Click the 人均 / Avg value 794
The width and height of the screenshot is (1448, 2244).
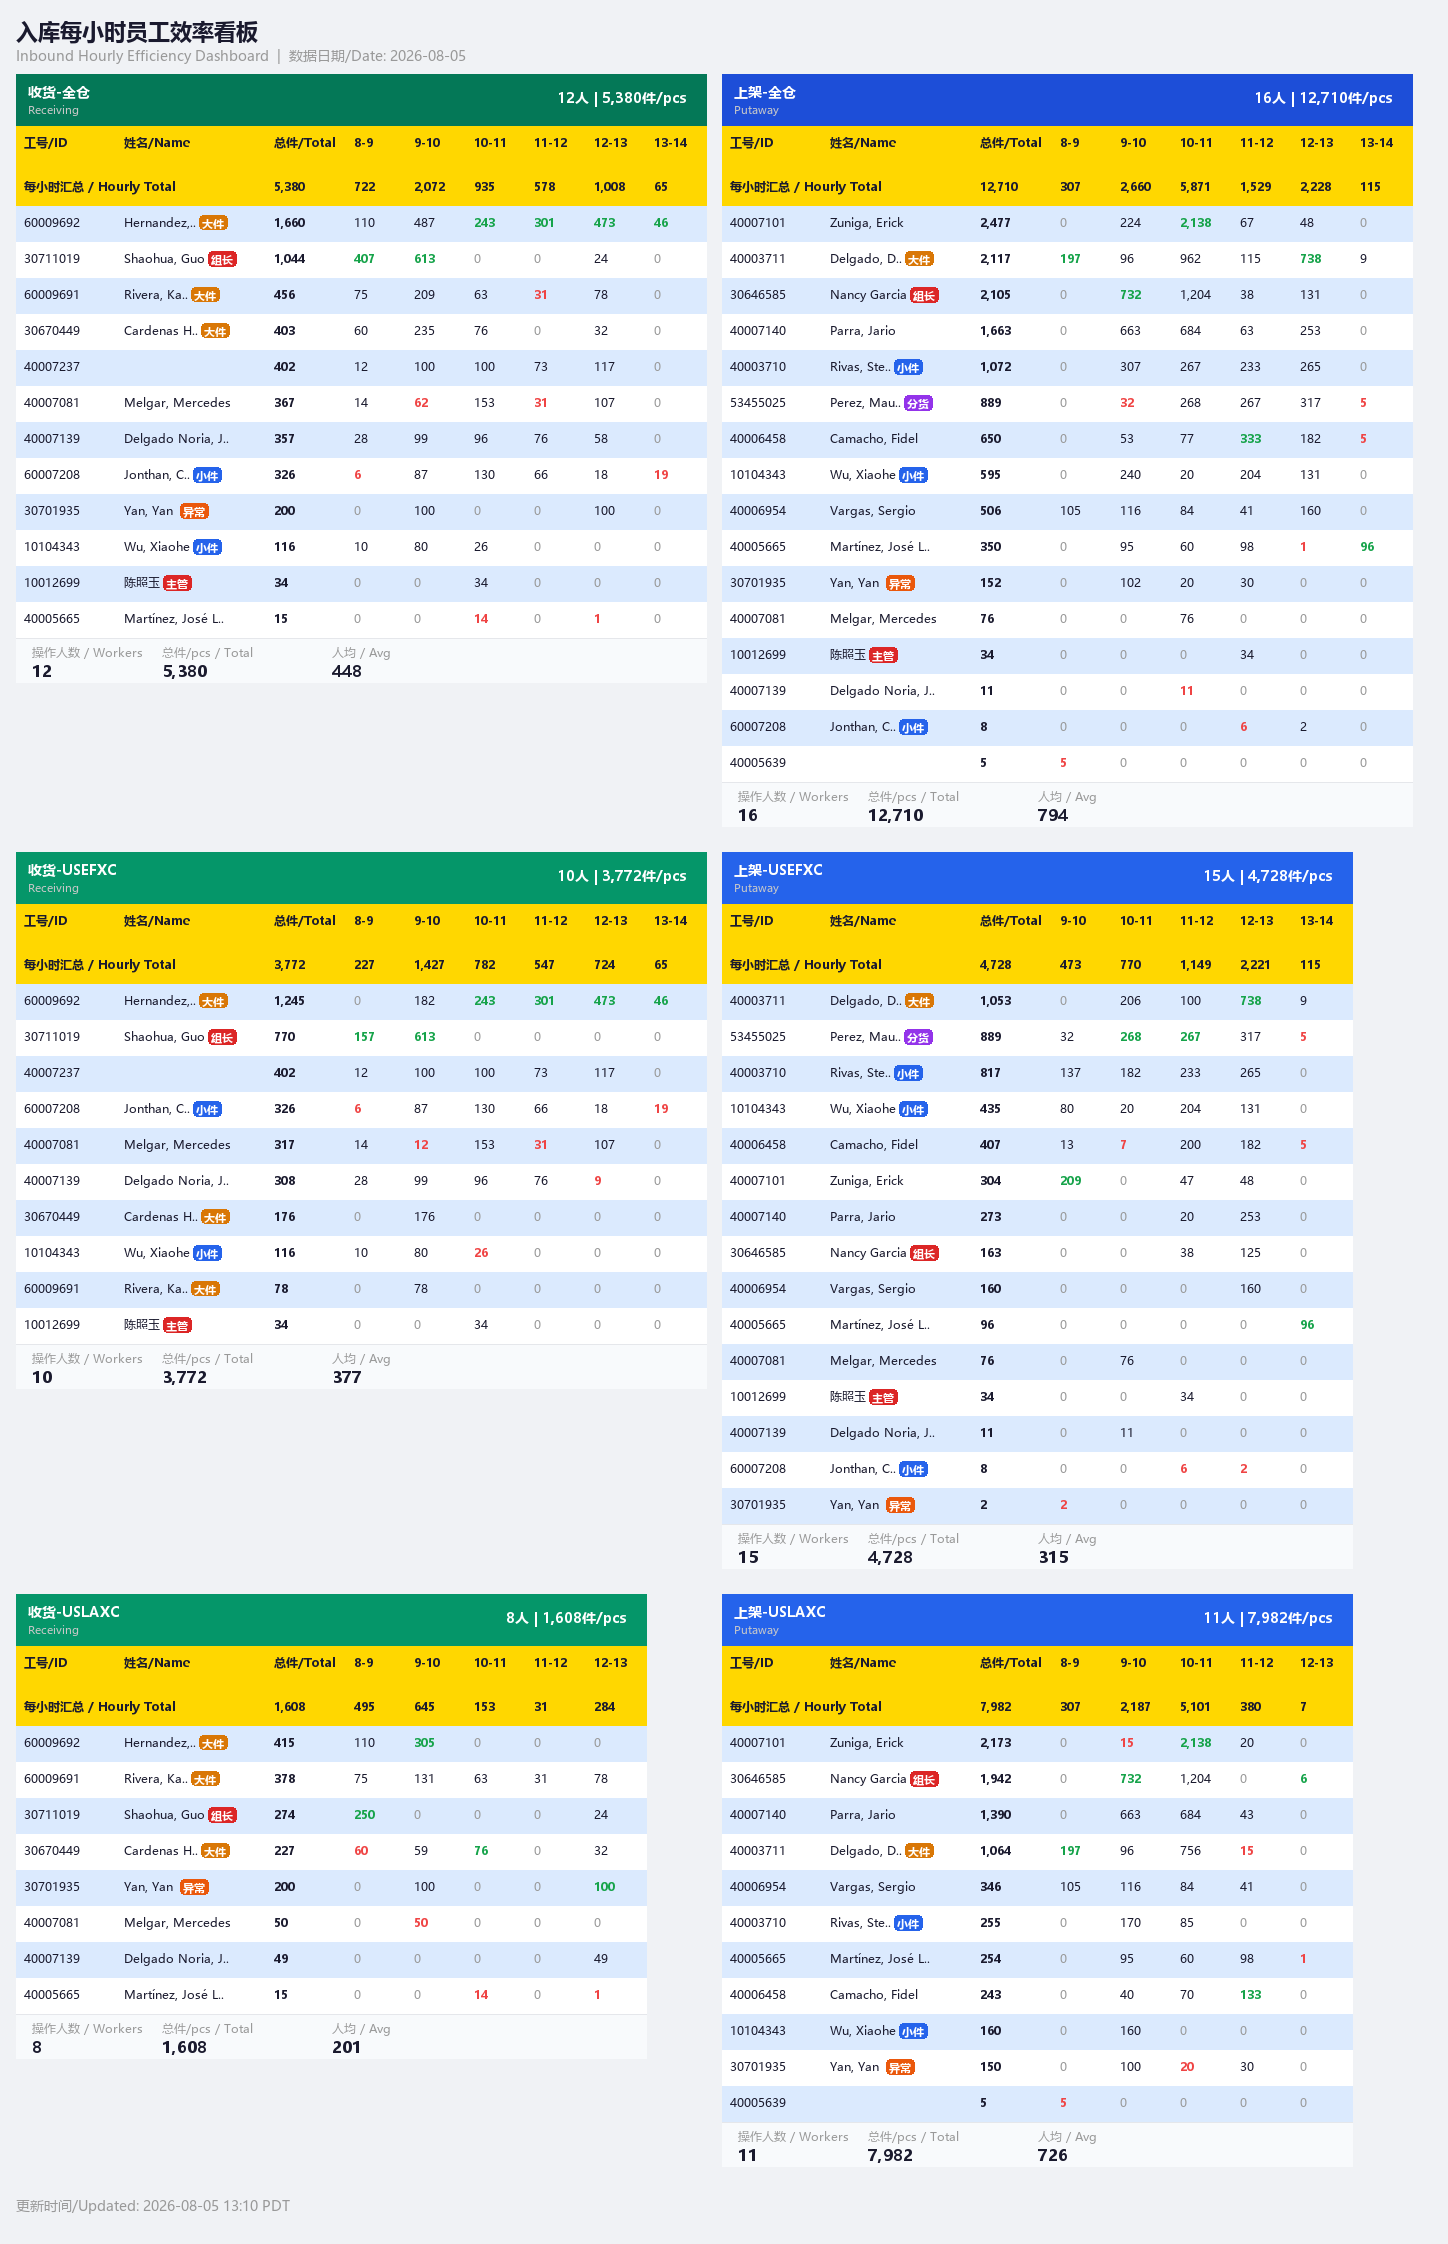(x=1053, y=815)
